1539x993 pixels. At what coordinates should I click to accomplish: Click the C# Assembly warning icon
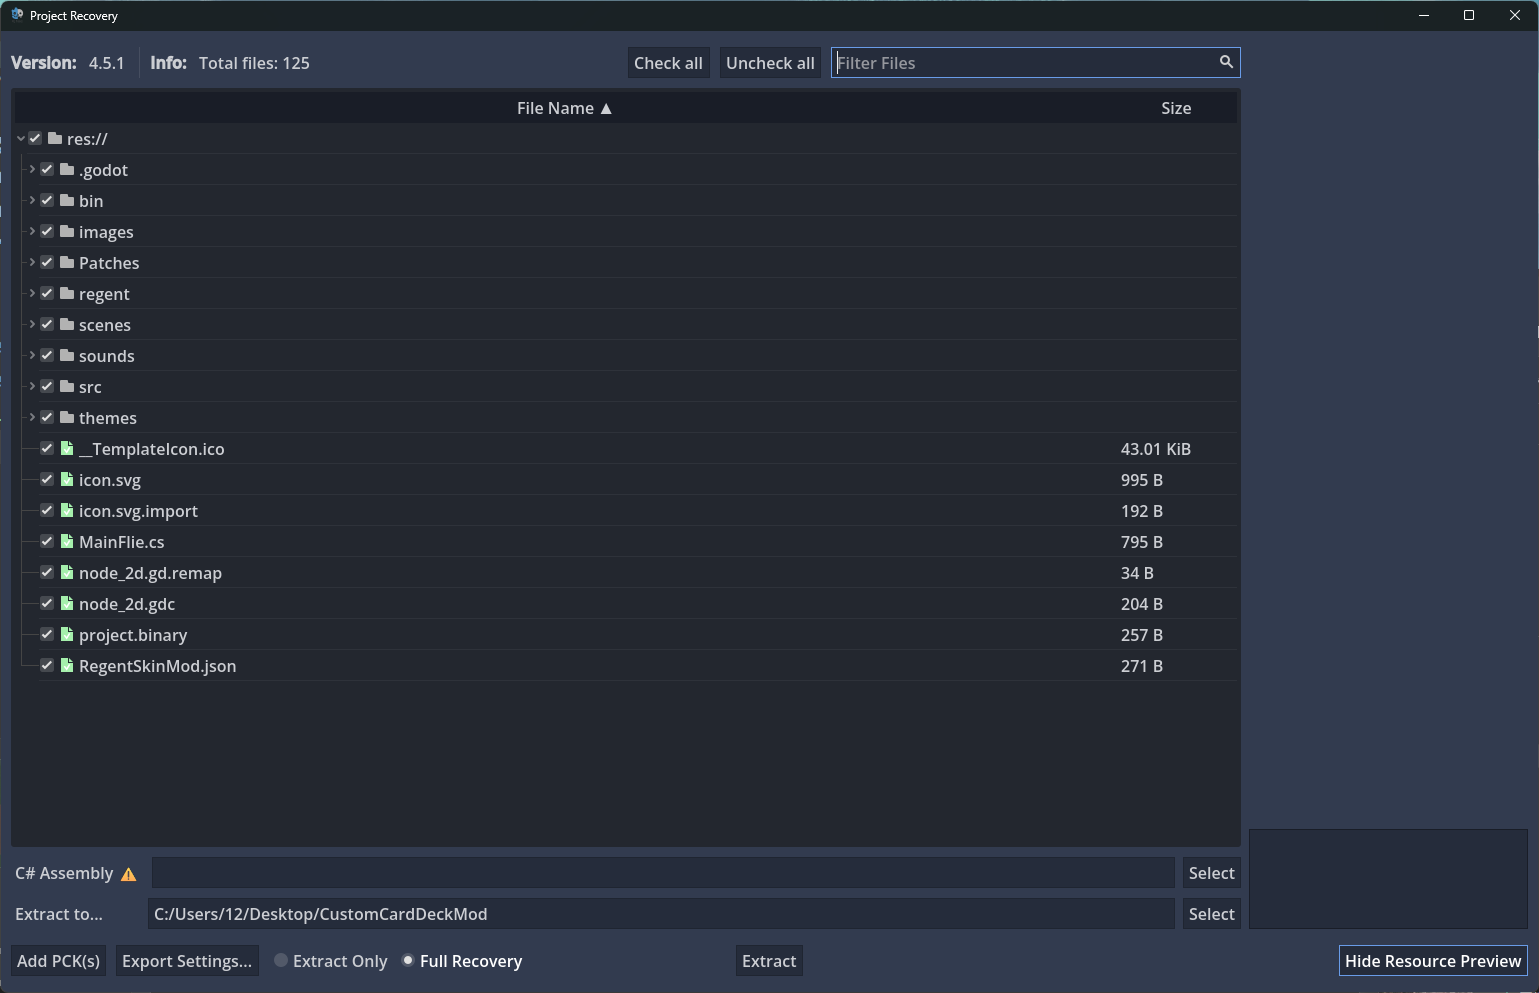(128, 874)
